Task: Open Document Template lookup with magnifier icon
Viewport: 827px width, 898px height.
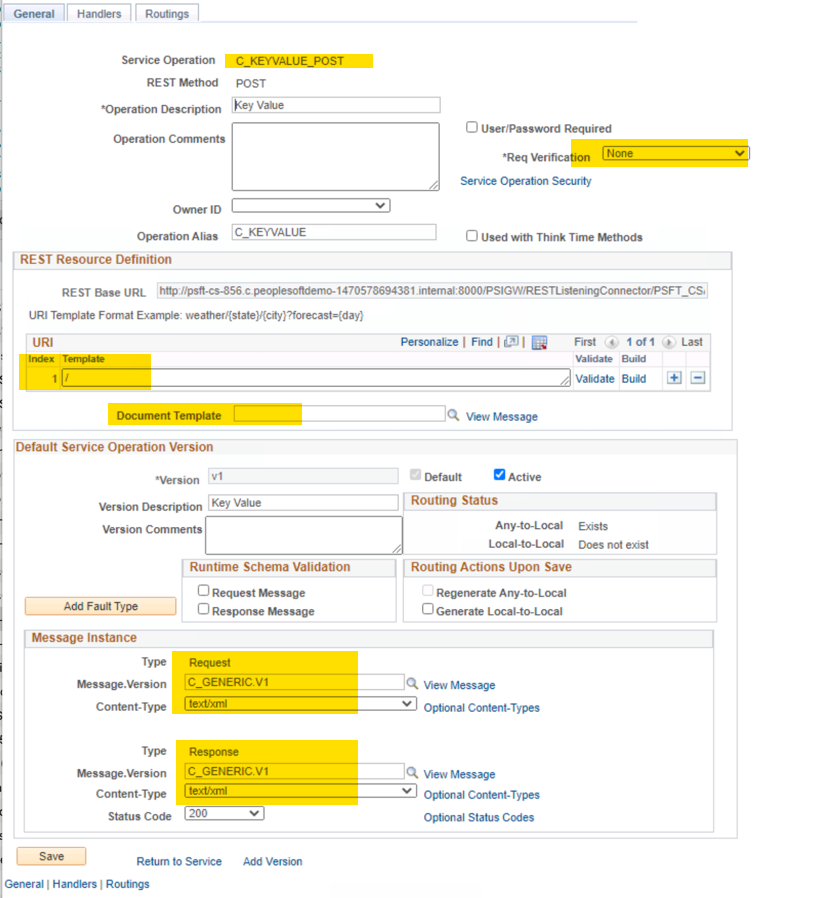Action: pos(452,413)
